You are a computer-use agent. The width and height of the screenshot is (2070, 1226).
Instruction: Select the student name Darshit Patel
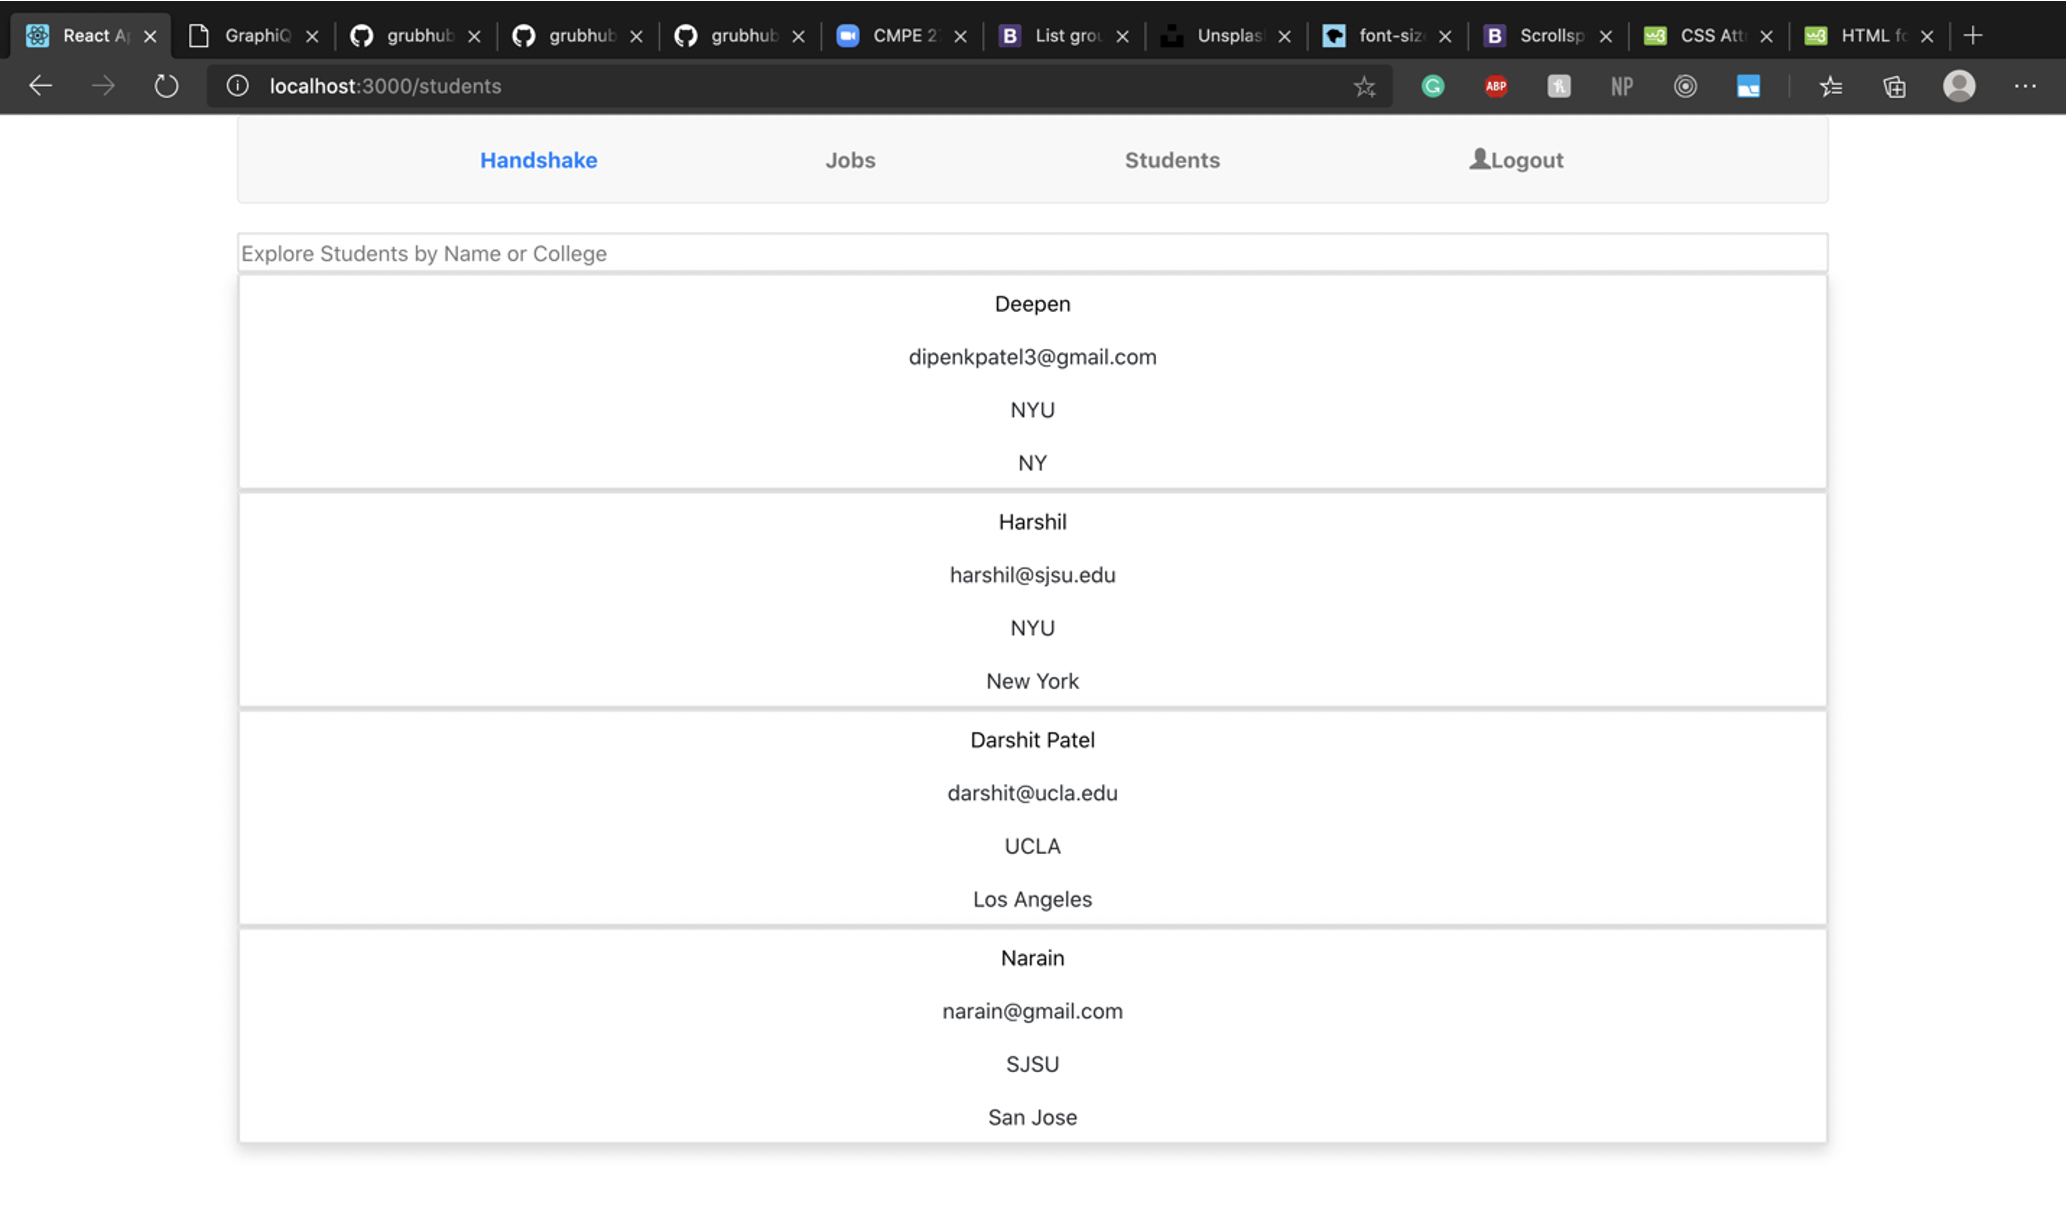click(x=1032, y=740)
